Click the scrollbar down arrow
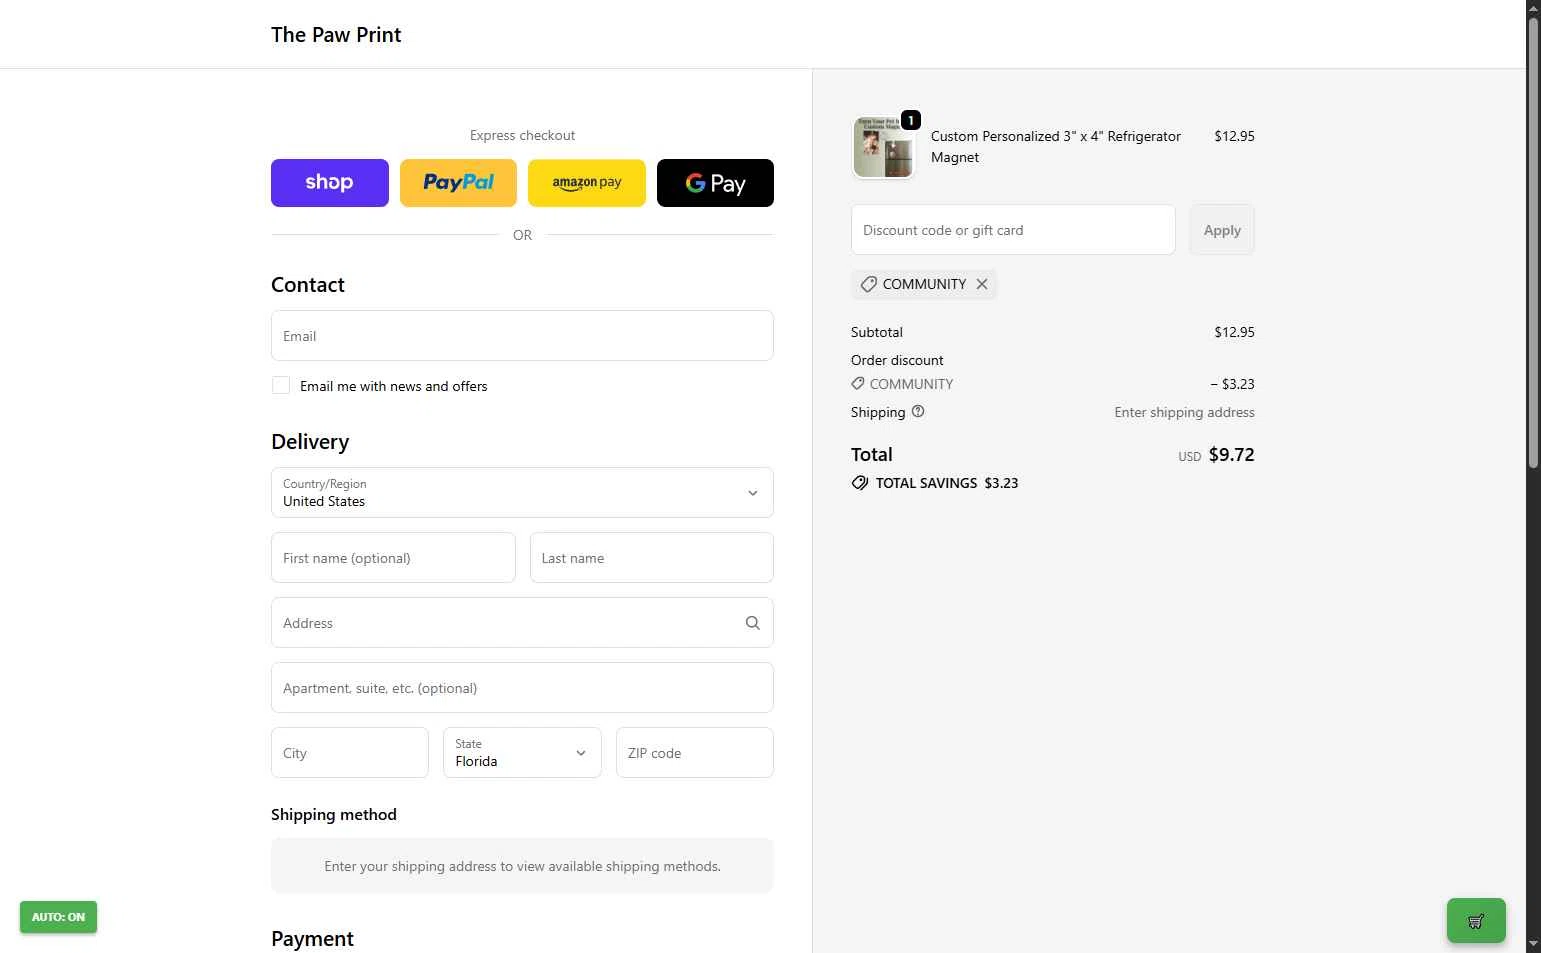The width and height of the screenshot is (1541, 953). 1533,944
